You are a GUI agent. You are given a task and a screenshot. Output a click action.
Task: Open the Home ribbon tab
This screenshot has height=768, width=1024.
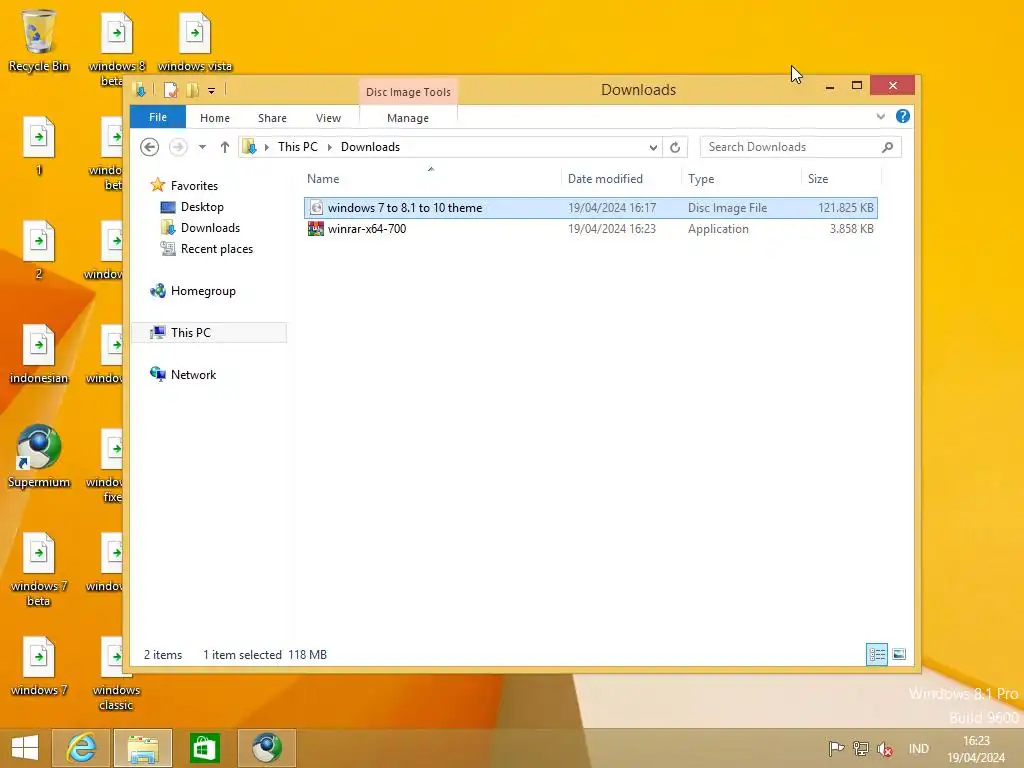point(215,118)
